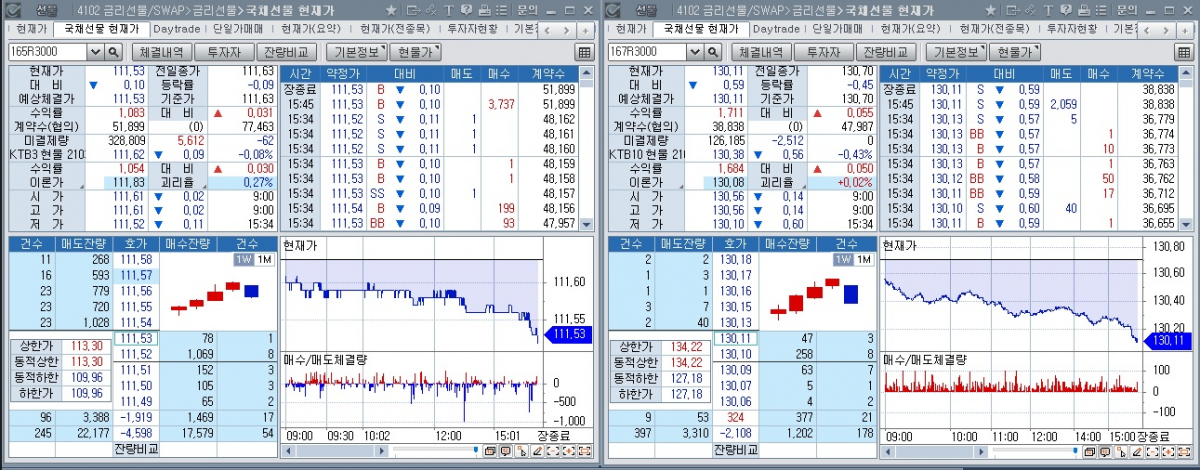The image size is (1200, 470).
Task: Open 단일가매매 tab in left window
Action: (x=239, y=30)
